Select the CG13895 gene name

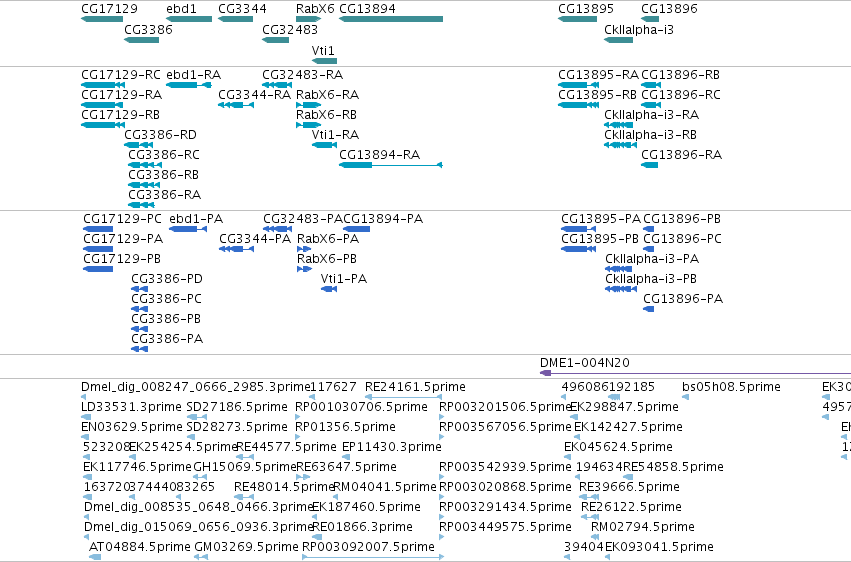[586, 9]
